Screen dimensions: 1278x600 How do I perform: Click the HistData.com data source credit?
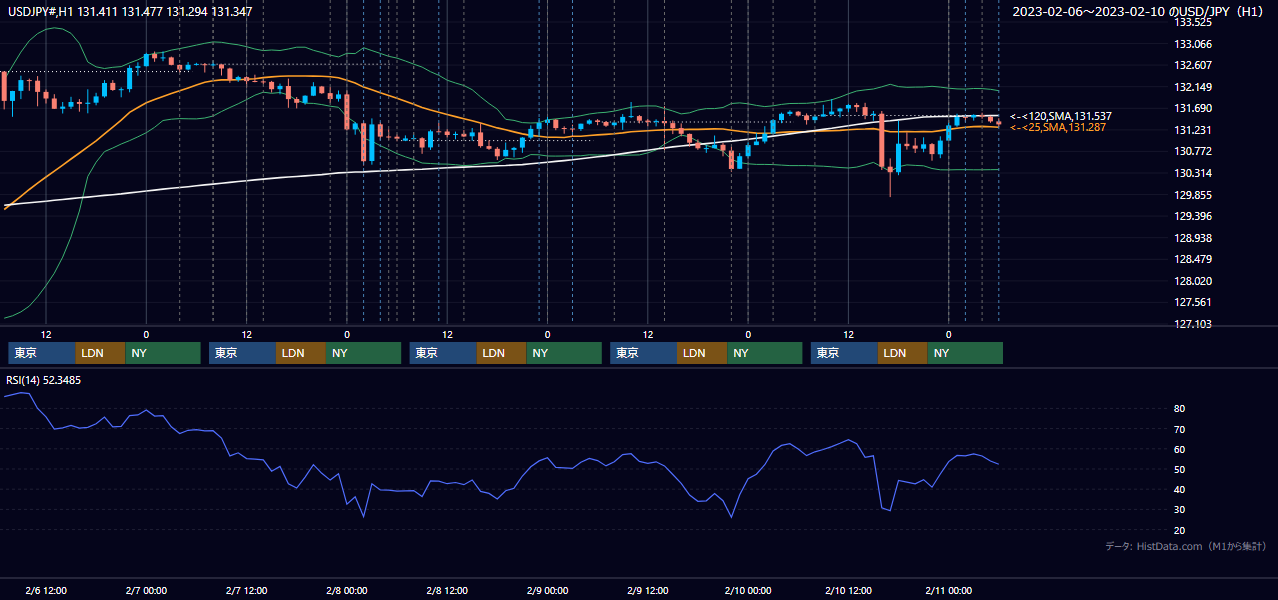coord(1186,546)
